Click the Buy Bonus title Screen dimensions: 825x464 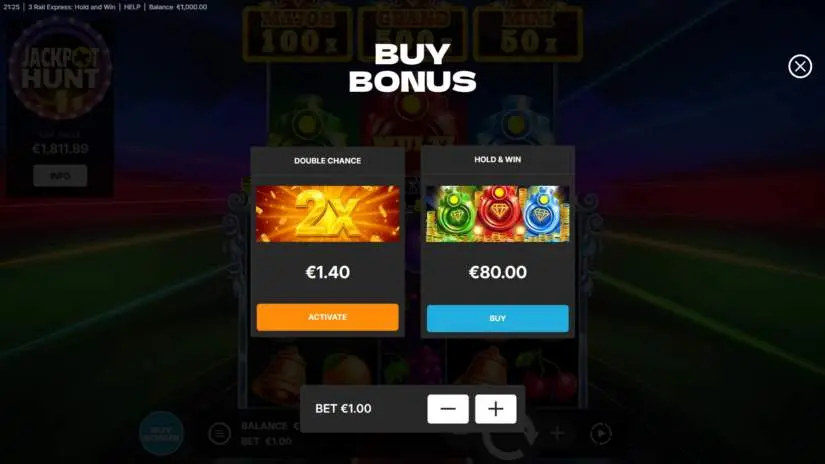pyautogui.click(x=412, y=68)
